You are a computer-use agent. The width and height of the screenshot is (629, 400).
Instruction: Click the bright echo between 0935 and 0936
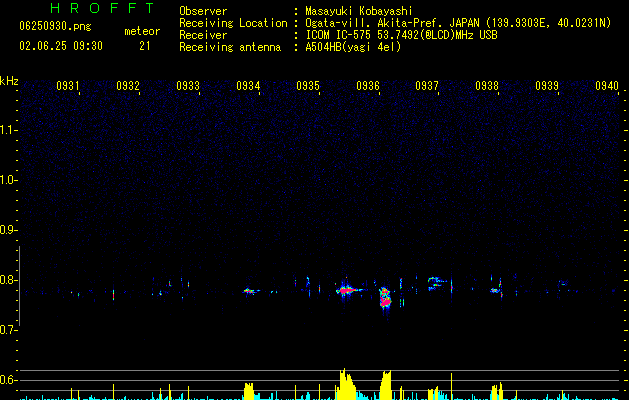point(346,290)
